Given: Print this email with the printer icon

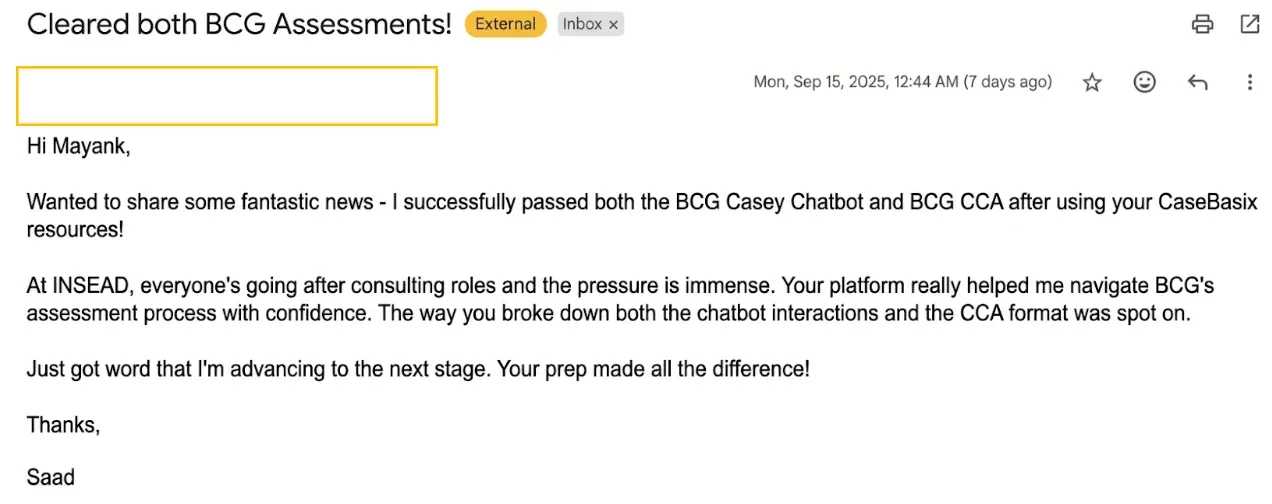Looking at the screenshot, I should [1202, 25].
